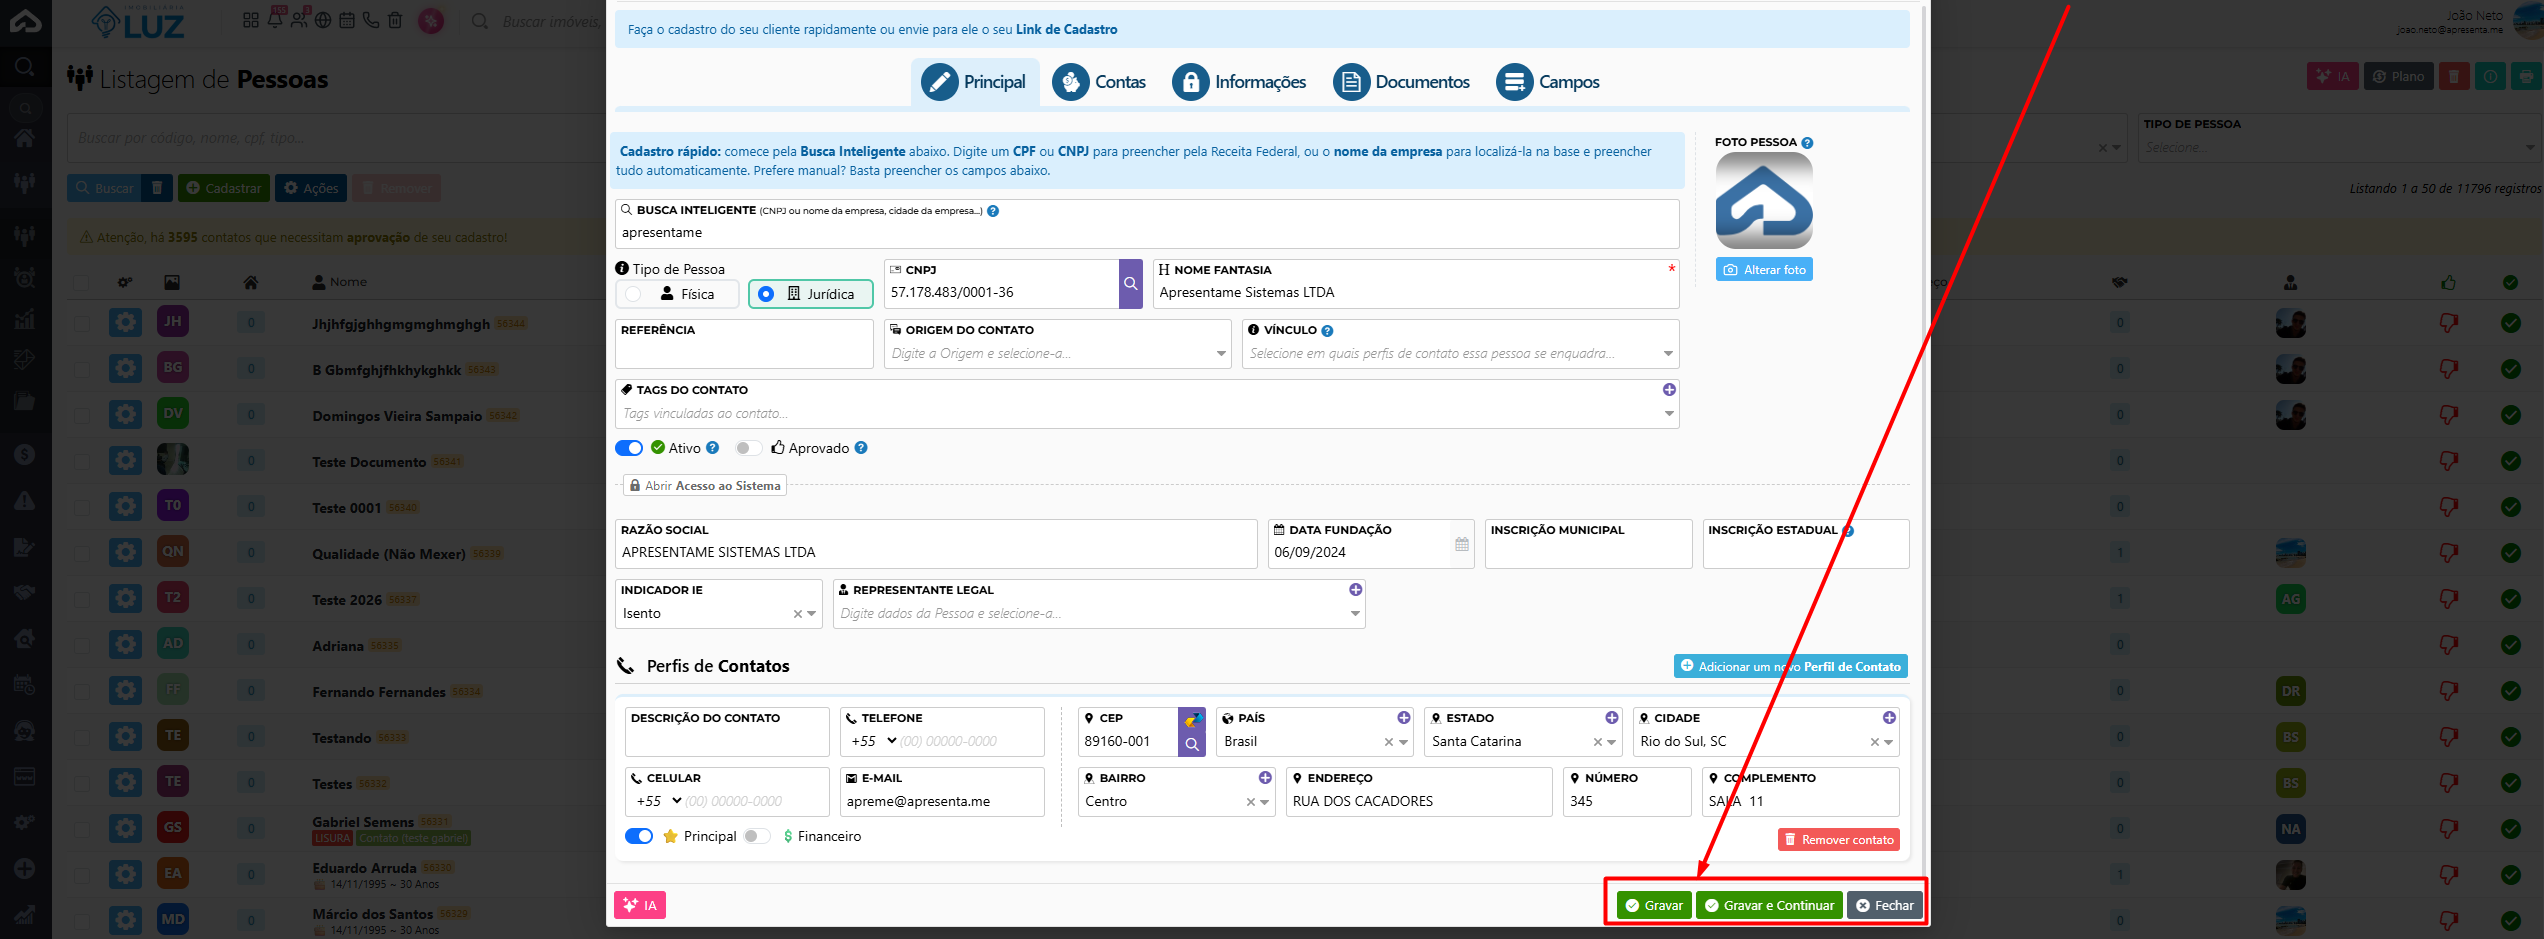This screenshot has width=2544, height=939.
Task: Open the Data Fundação calendar icon
Action: tap(1462, 545)
